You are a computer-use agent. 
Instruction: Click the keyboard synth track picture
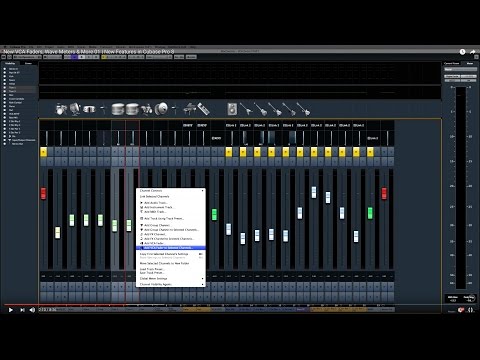[204, 109]
